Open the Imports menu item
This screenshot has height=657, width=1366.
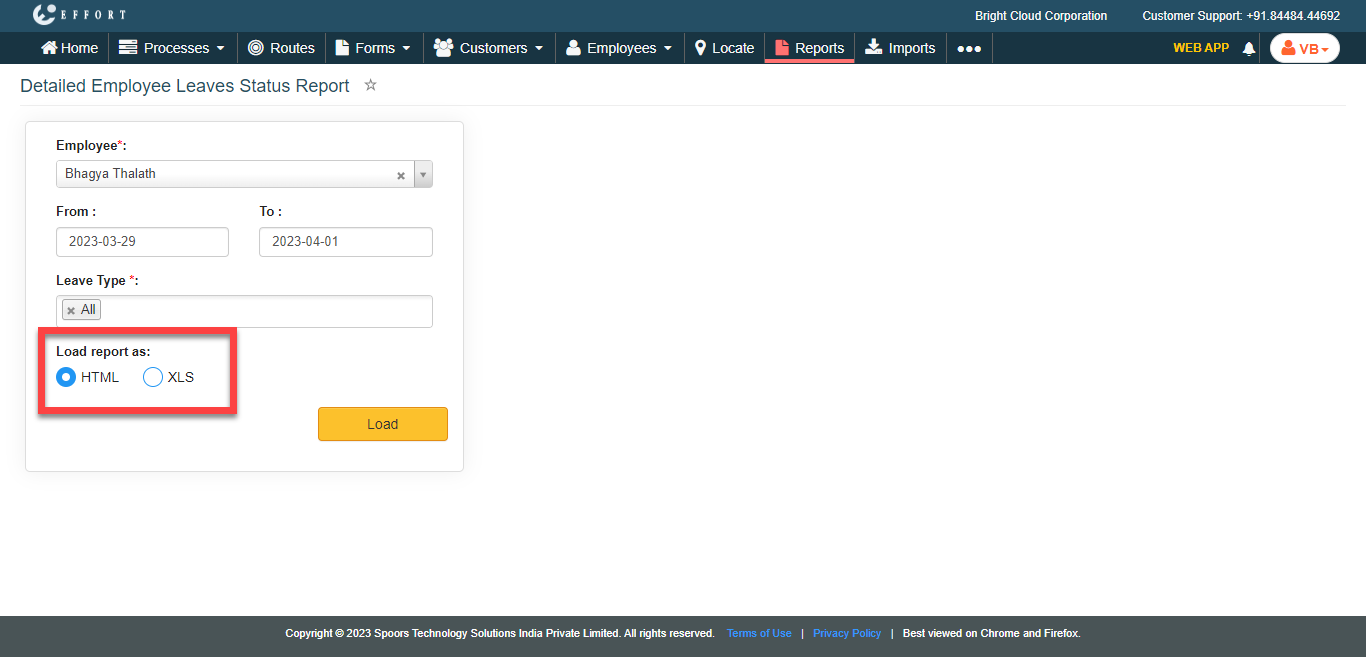pyautogui.click(x=900, y=48)
